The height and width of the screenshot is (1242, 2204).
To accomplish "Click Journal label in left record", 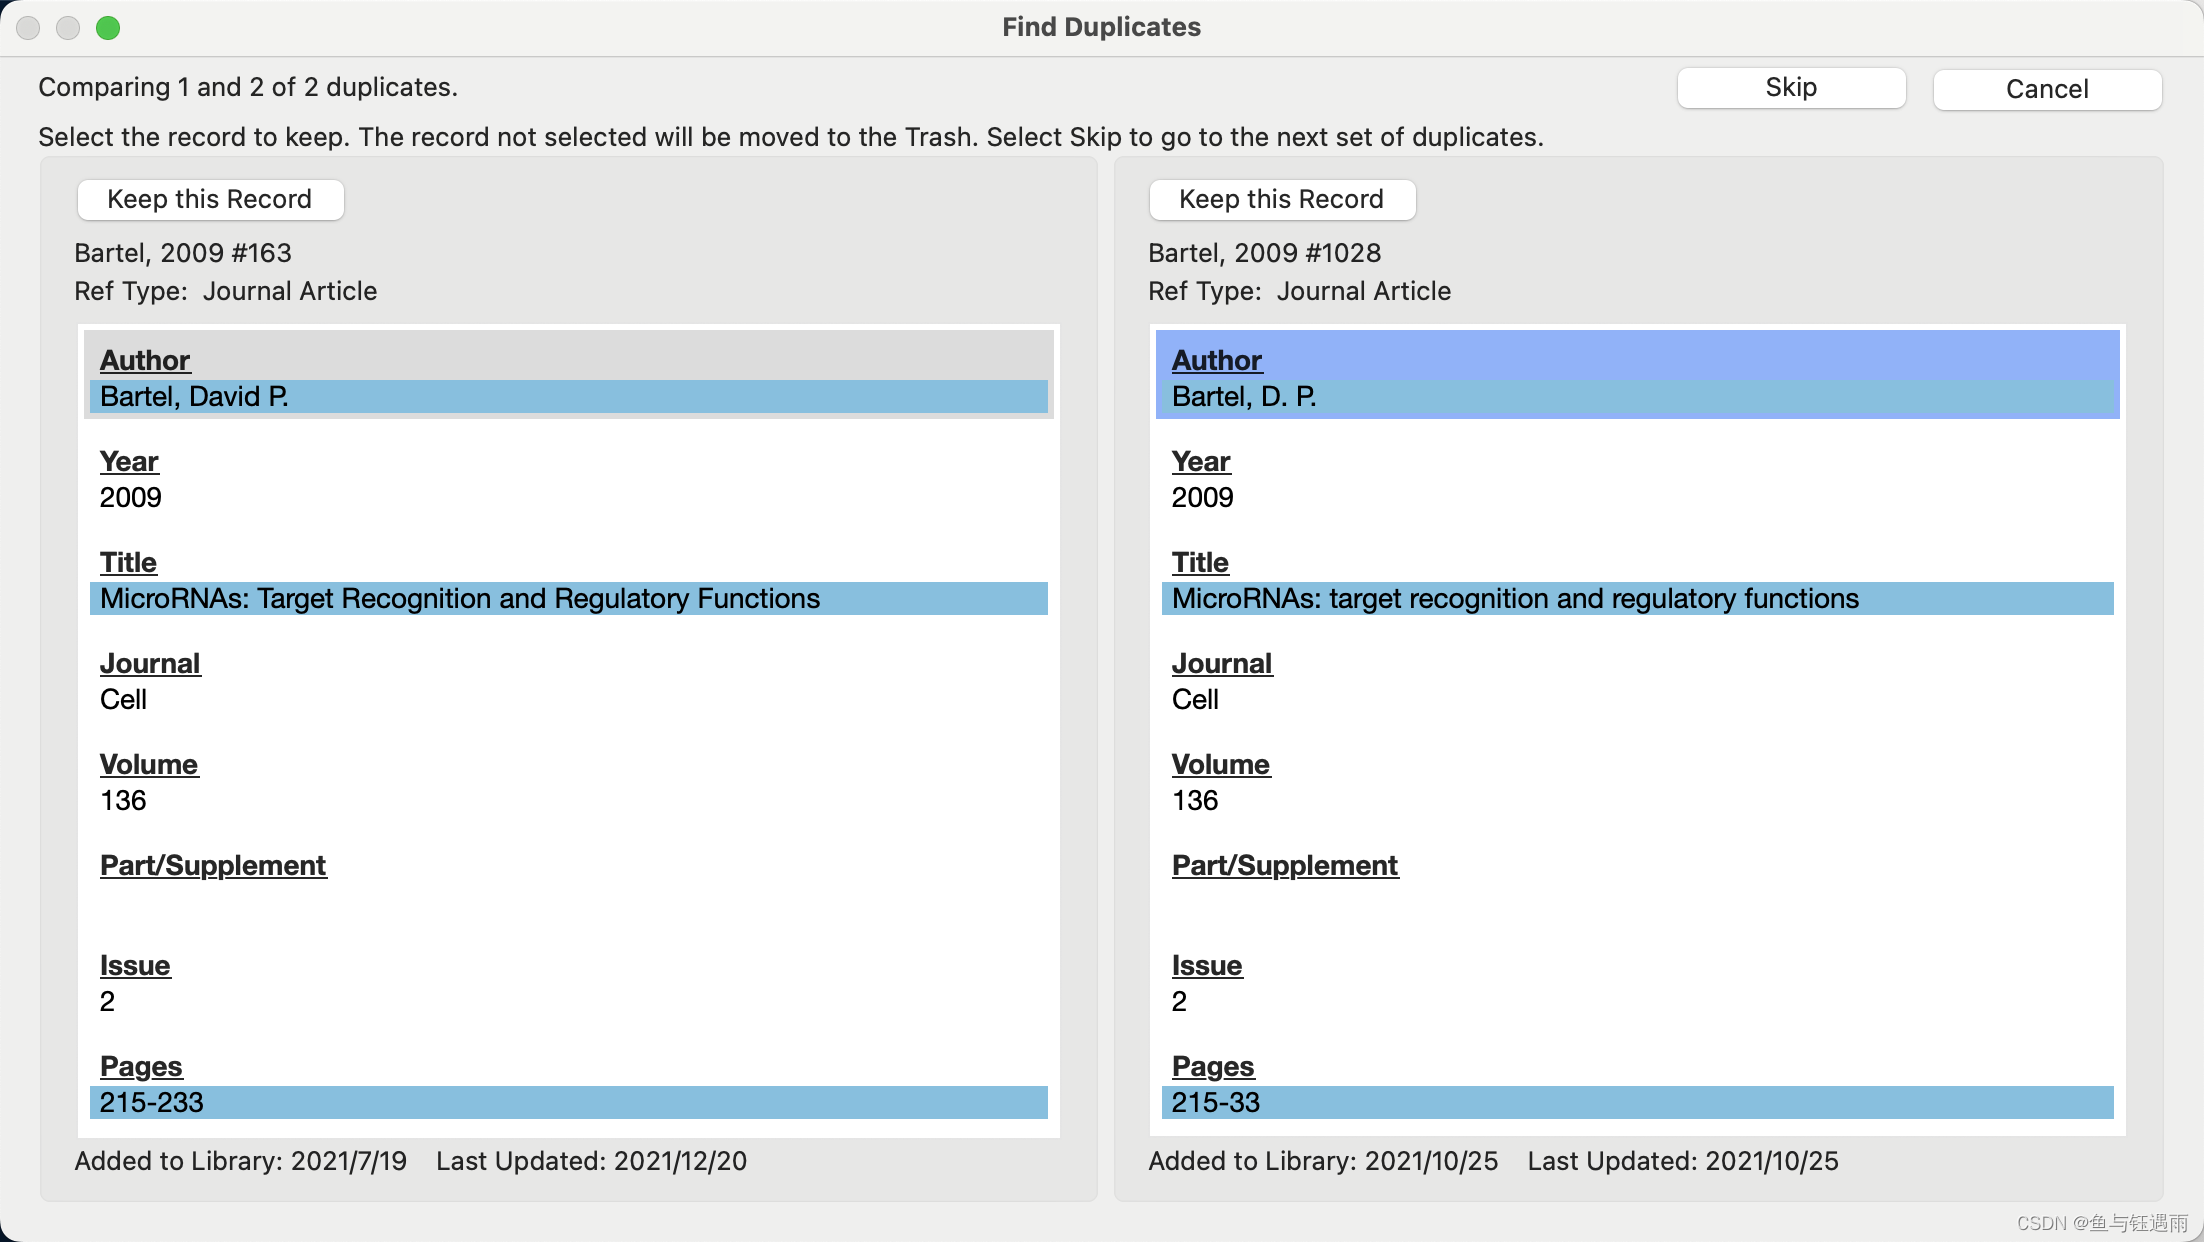I will tap(150, 663).
